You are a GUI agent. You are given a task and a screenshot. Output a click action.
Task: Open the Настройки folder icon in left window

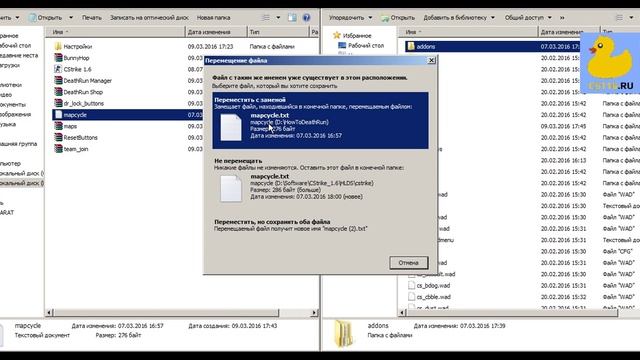[58, 47]
